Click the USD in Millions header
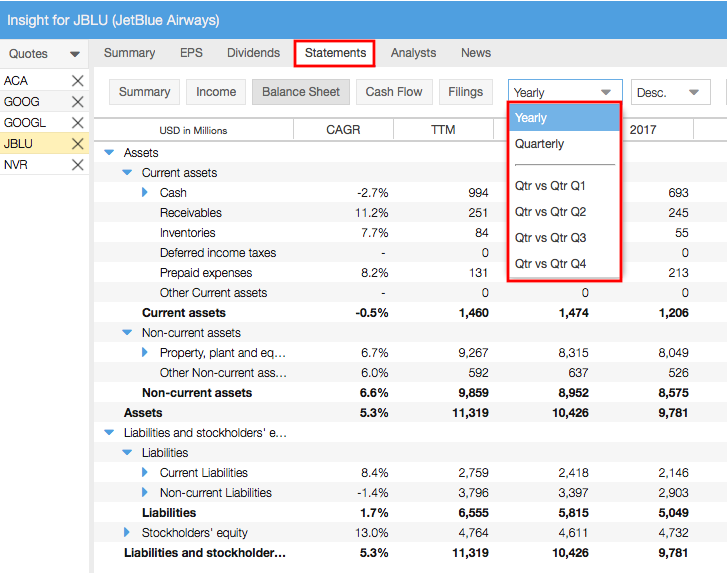This screenshot has width=727, height=573. [193, 130]
